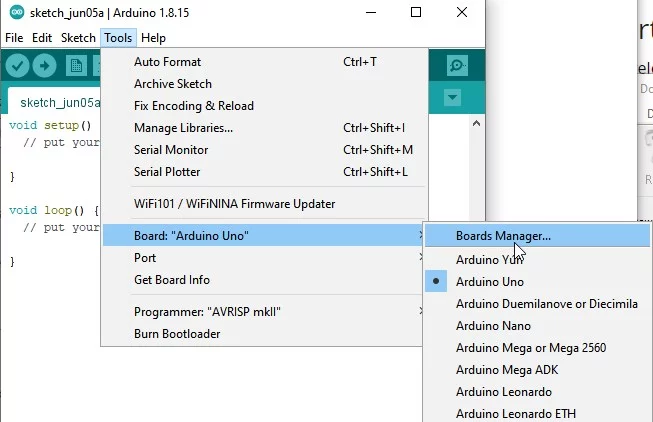This screenshot has height=422, width=653.
Task: Open Manage Libraries... entry
Action: click(x=265, y=128)
